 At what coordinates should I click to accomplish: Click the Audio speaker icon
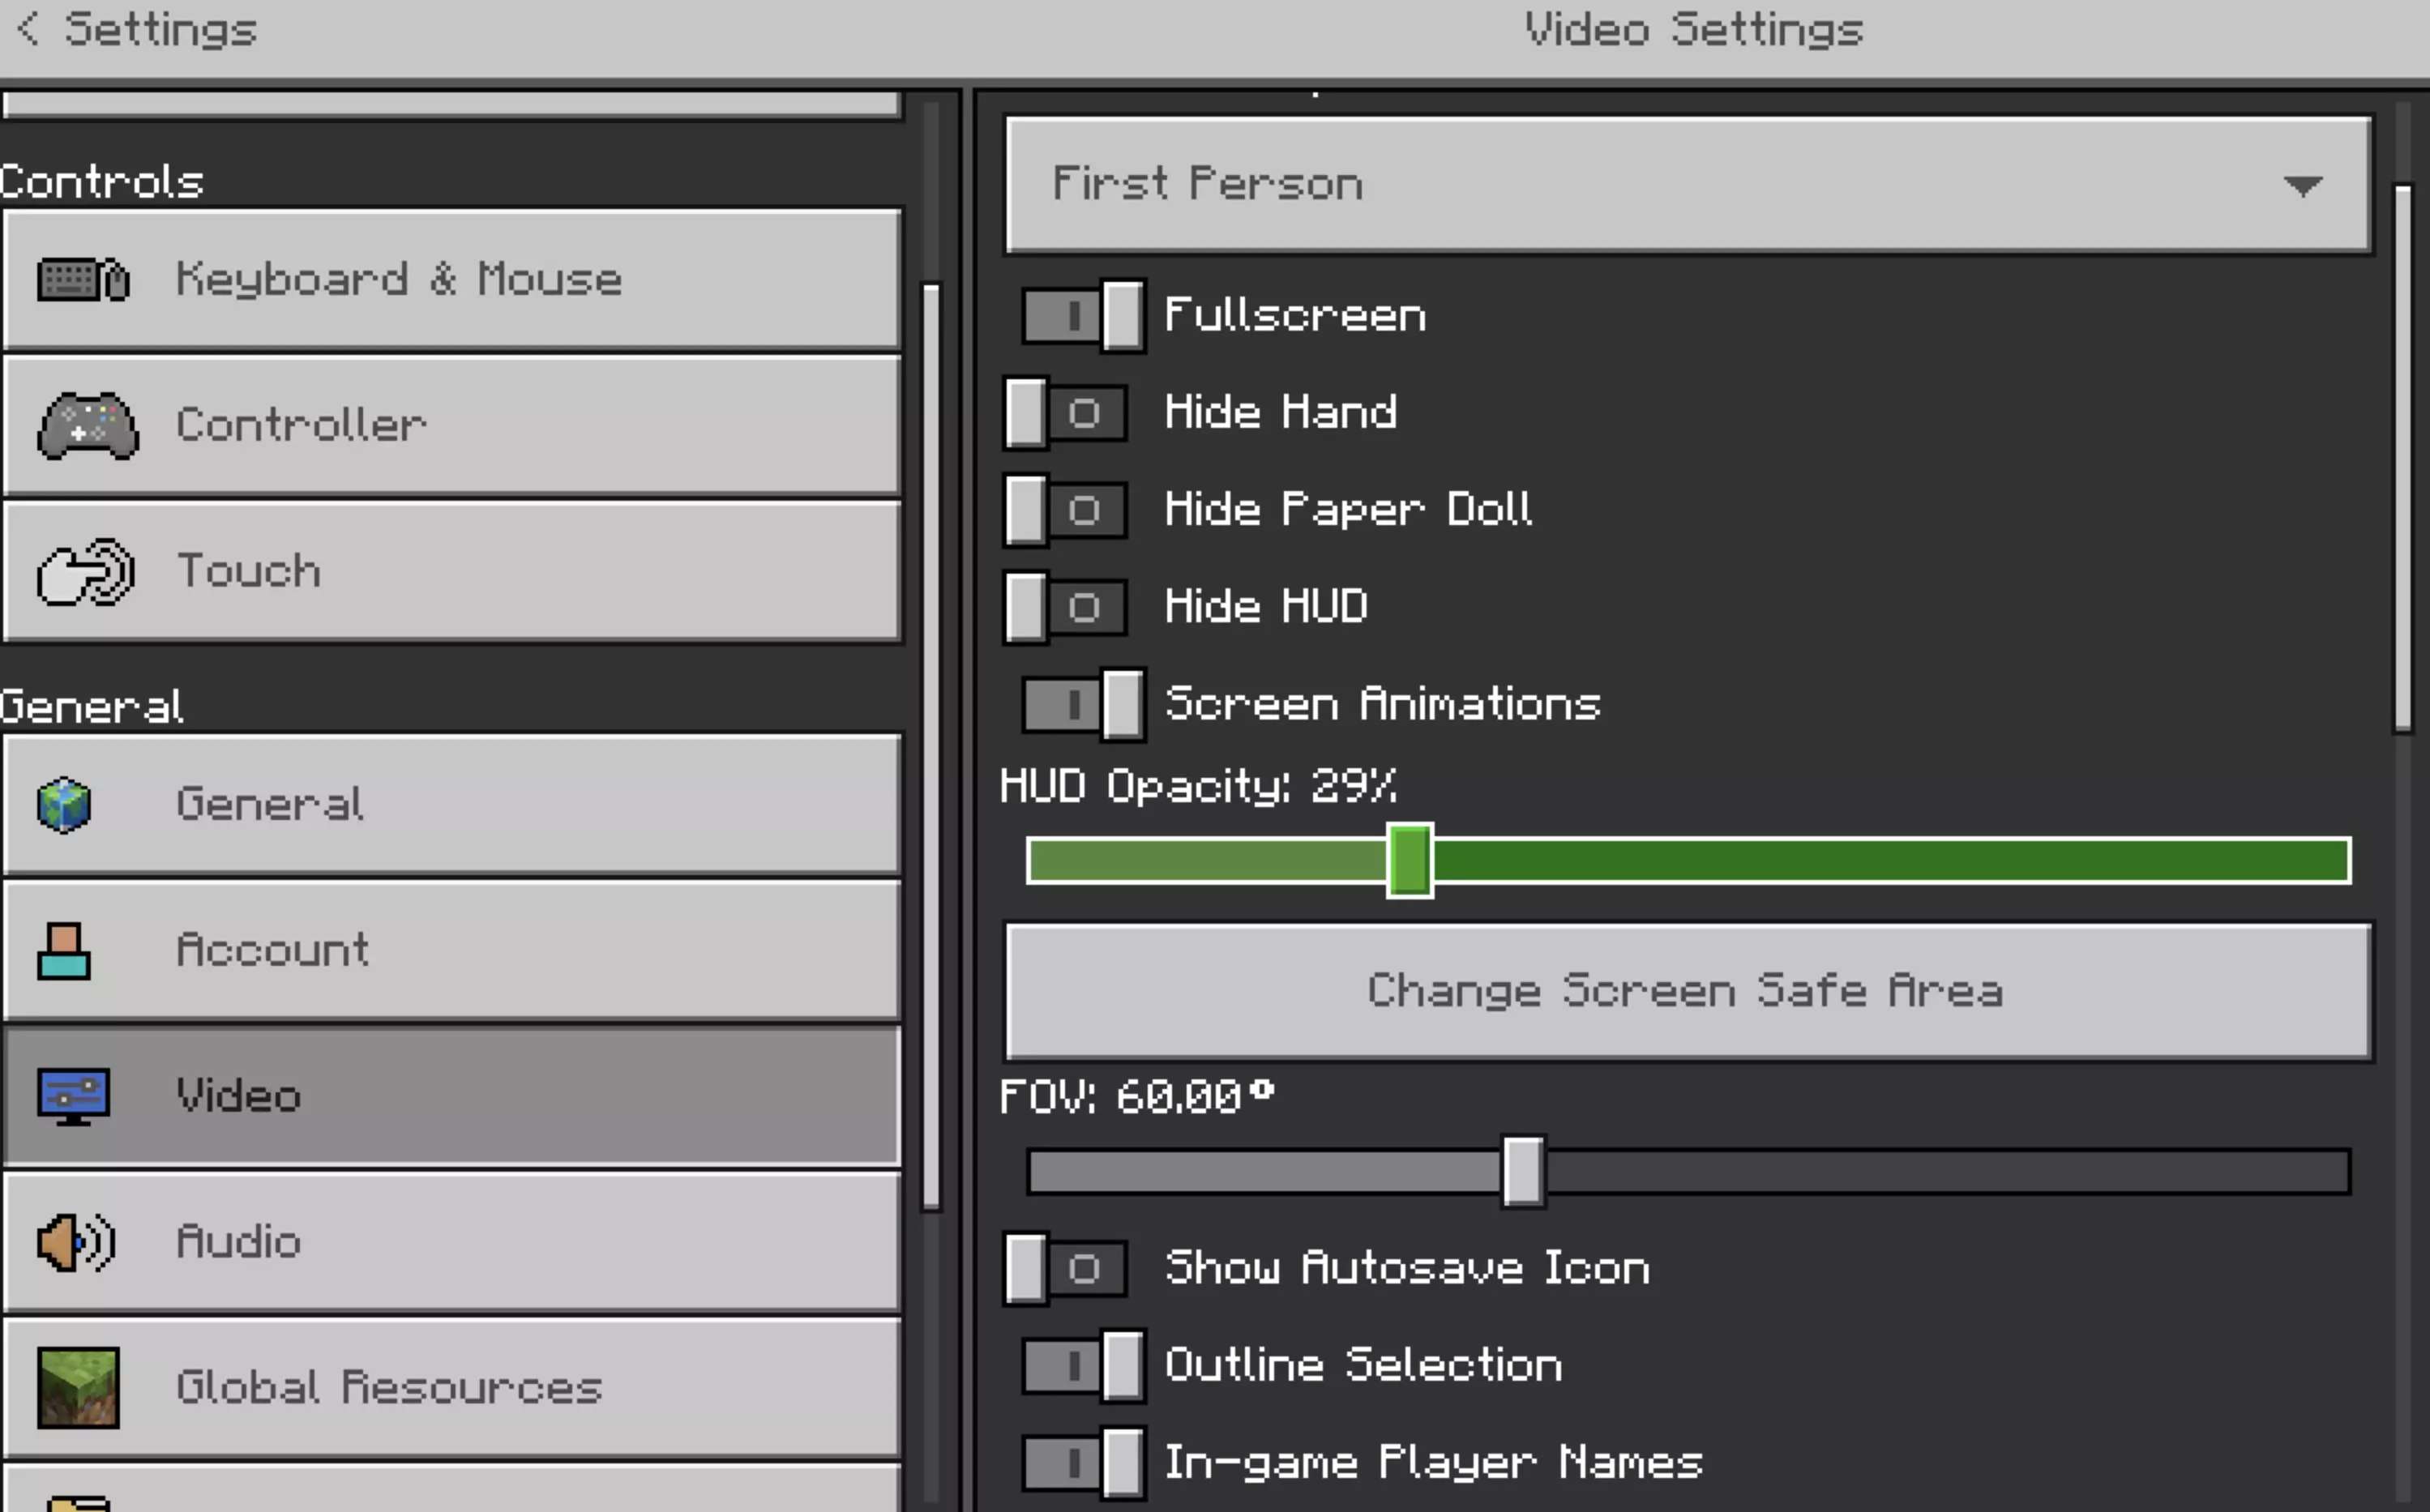coord(76,1243)
